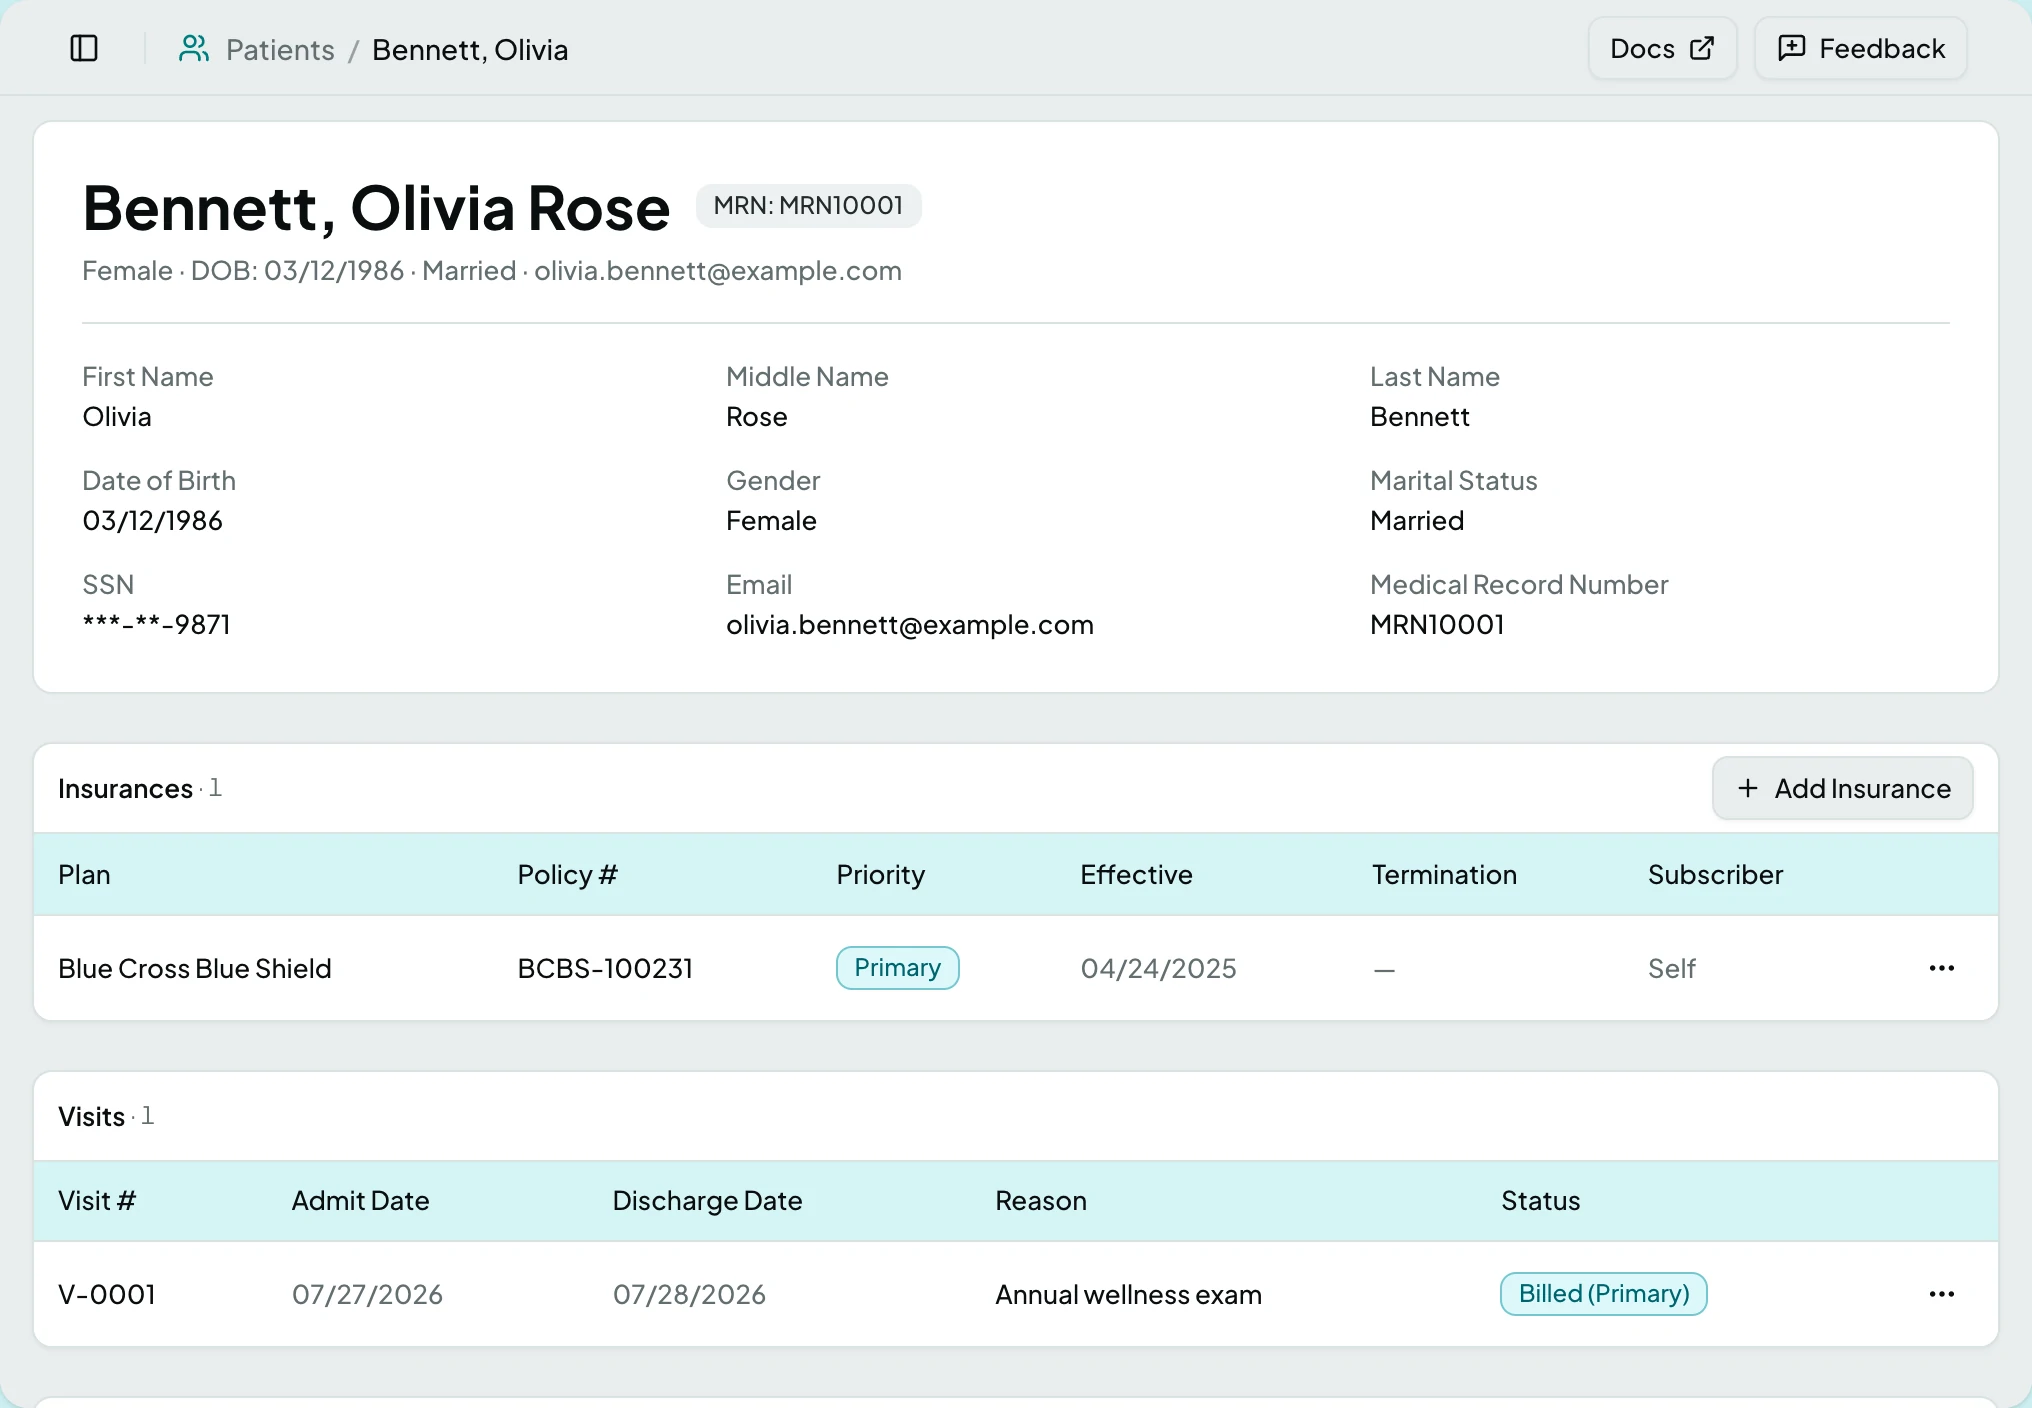Screen dimensions: 2032x1408
Task: Click the Visits section heading
Action: point(91,1116)
